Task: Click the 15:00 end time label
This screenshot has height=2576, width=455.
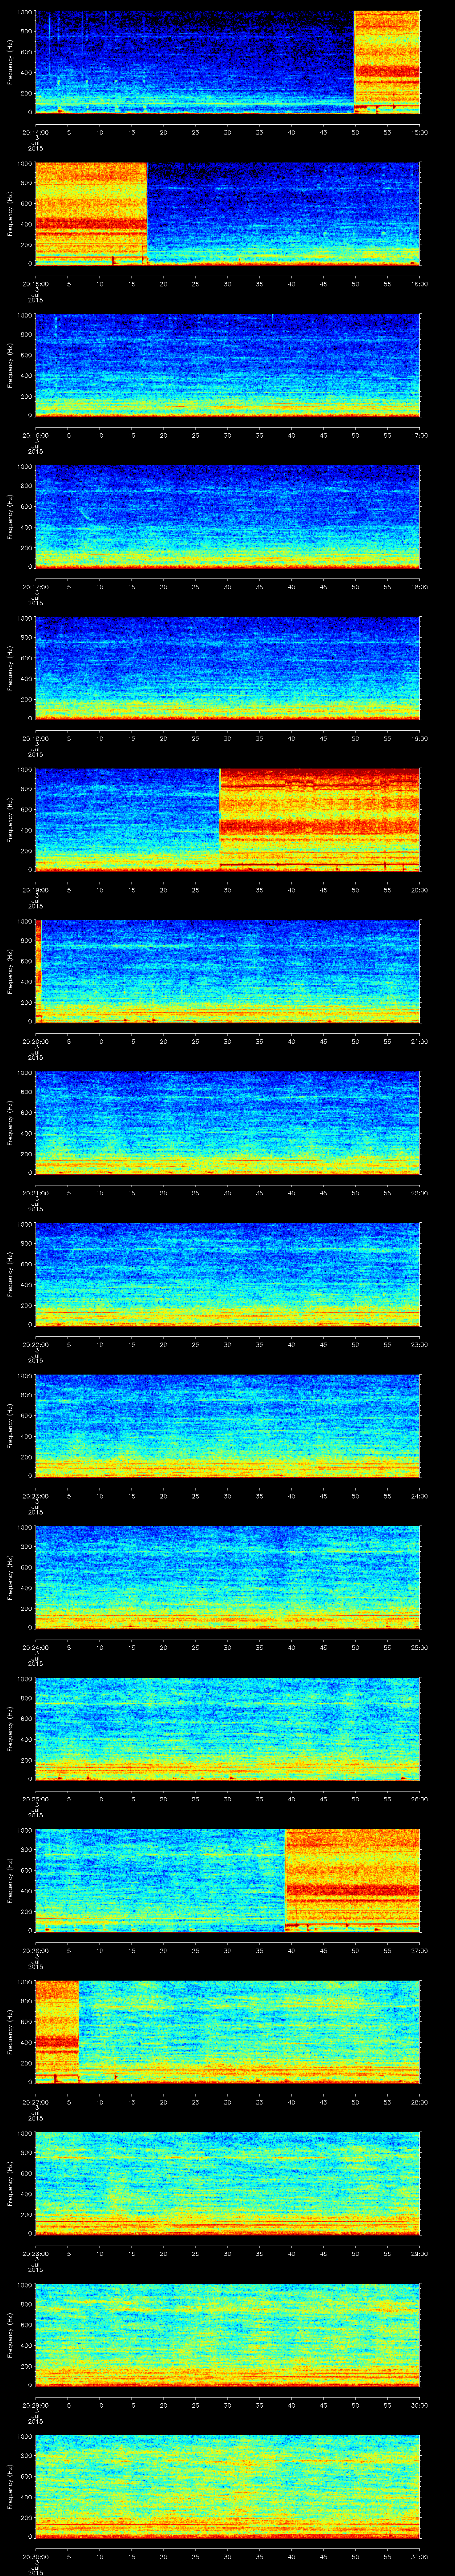Action: (419, 132)
